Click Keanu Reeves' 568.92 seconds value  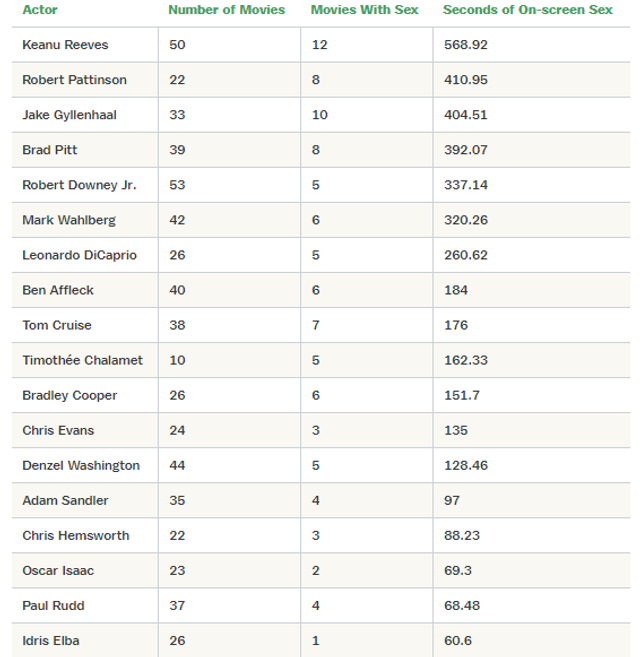[x=465, y=45]
